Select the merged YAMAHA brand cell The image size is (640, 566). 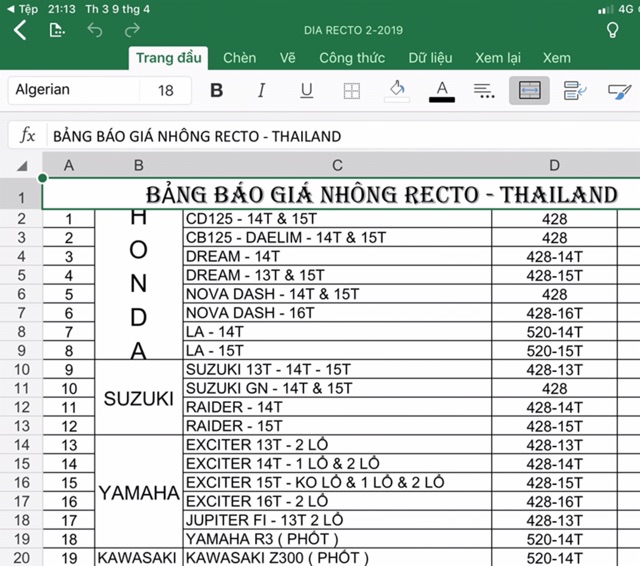pyautogui.click(x=139, y=492)
